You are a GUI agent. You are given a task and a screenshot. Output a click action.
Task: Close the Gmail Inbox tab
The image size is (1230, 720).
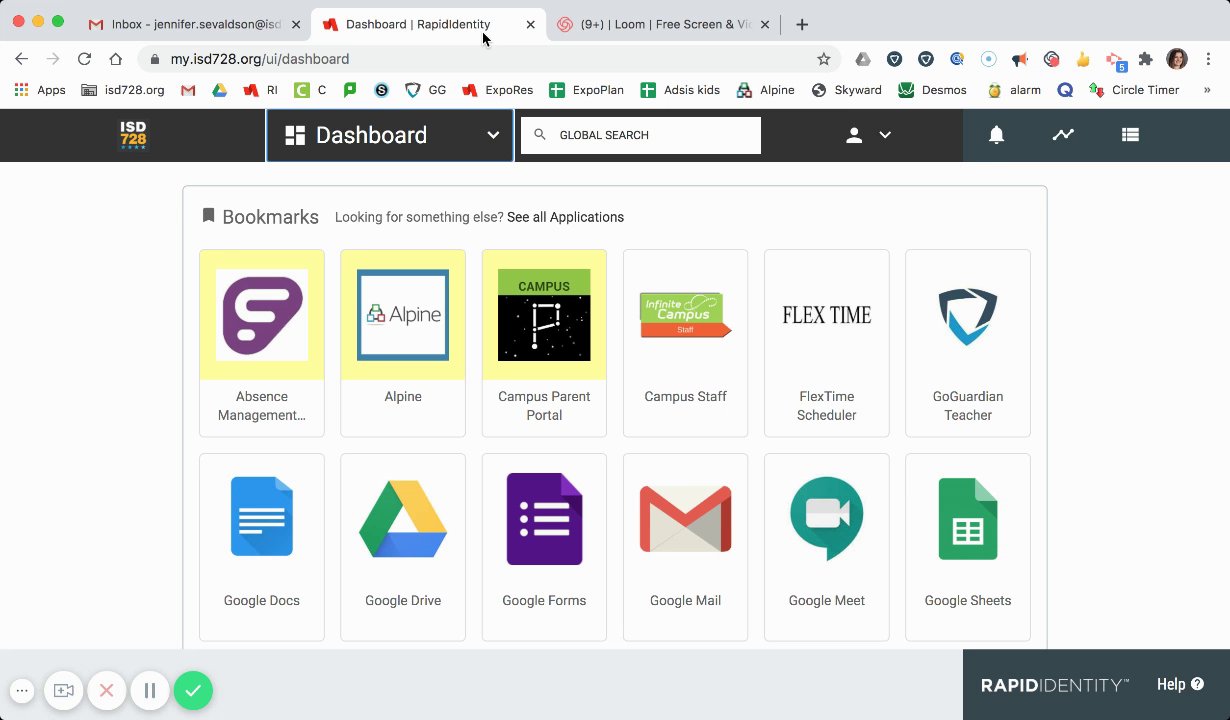click(x=295, y=24)
